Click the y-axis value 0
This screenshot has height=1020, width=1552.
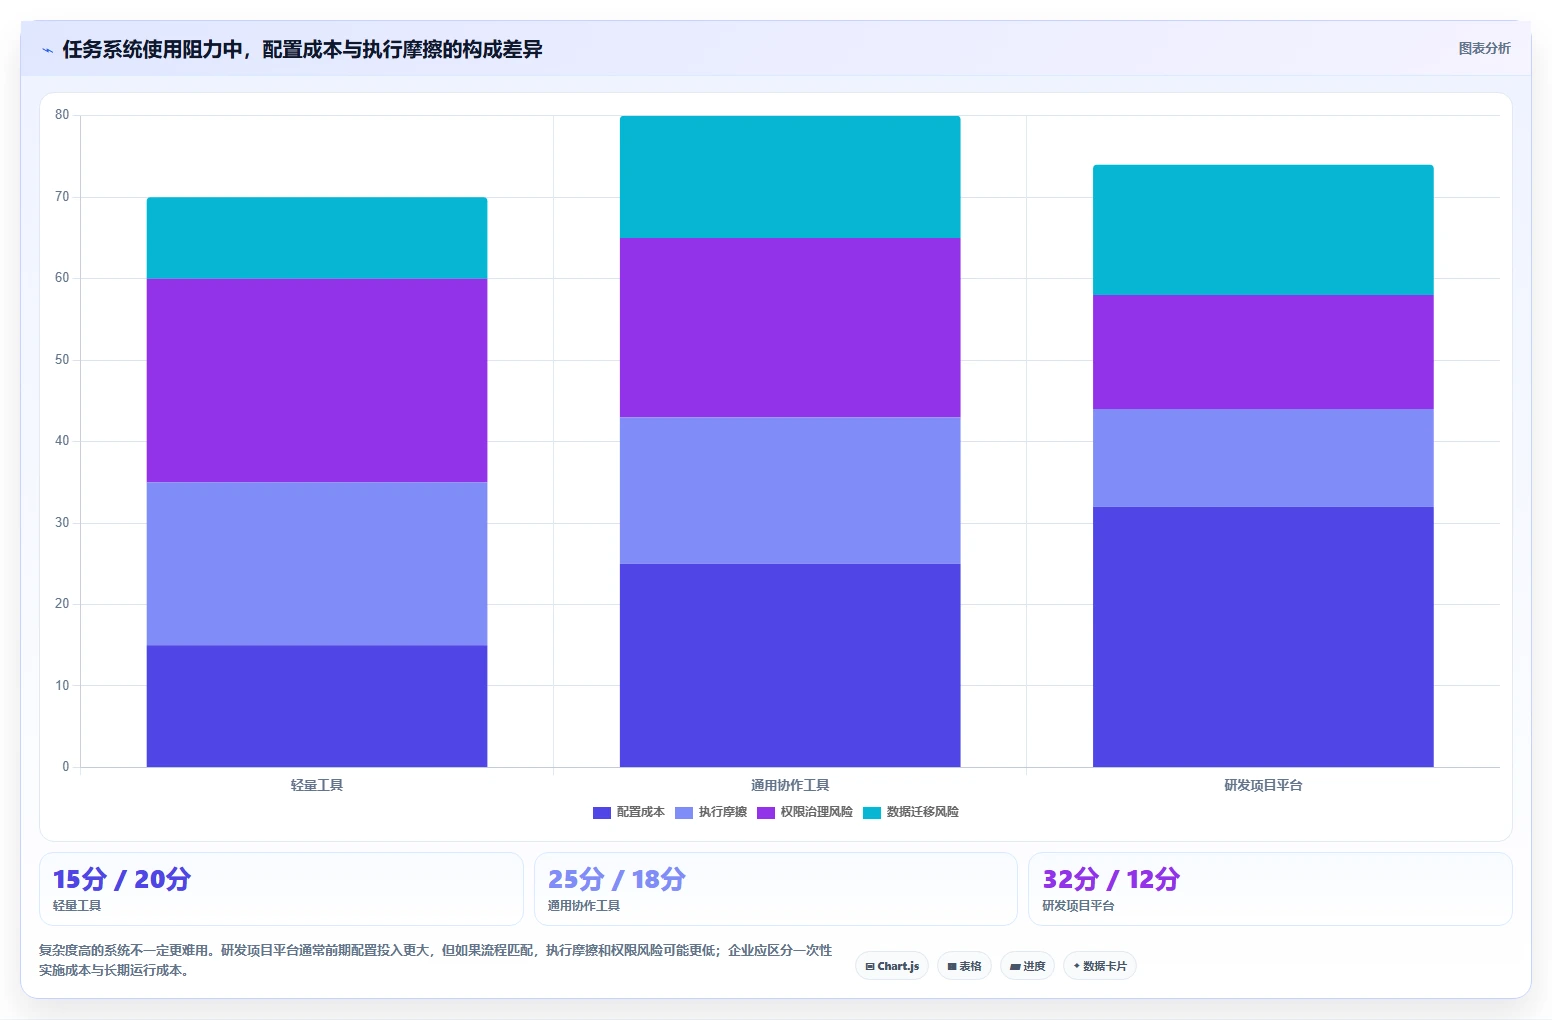click(x=66, y=767)
